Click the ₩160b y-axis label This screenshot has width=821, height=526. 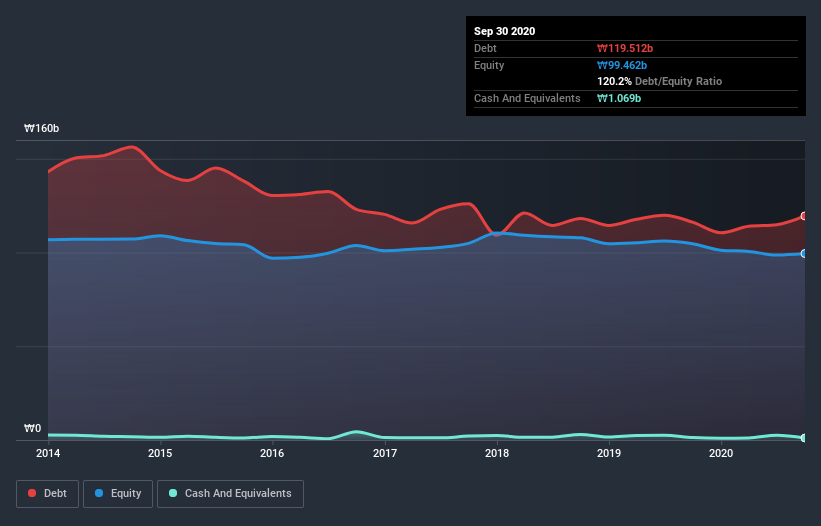pos(41,128)
